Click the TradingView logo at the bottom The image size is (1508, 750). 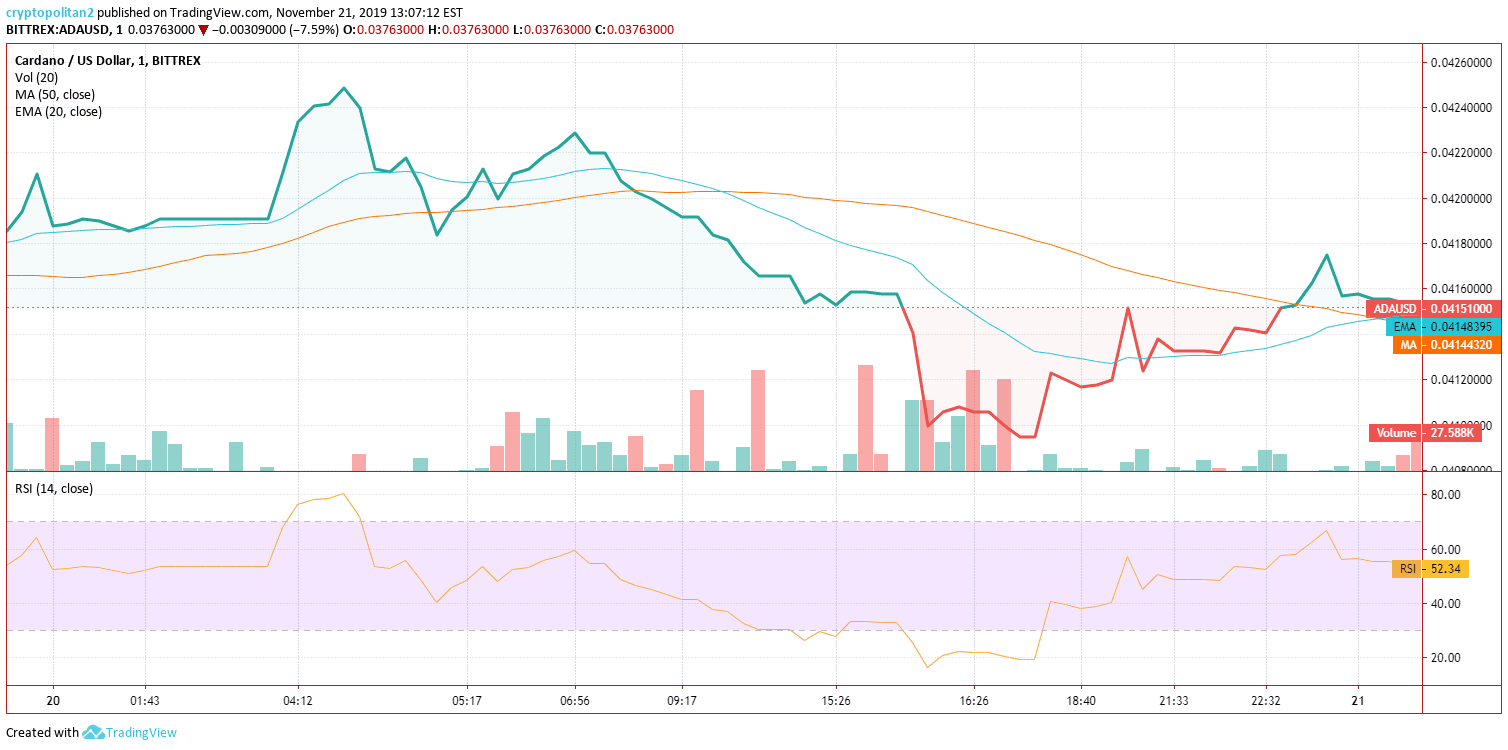(x=130, y=732)
